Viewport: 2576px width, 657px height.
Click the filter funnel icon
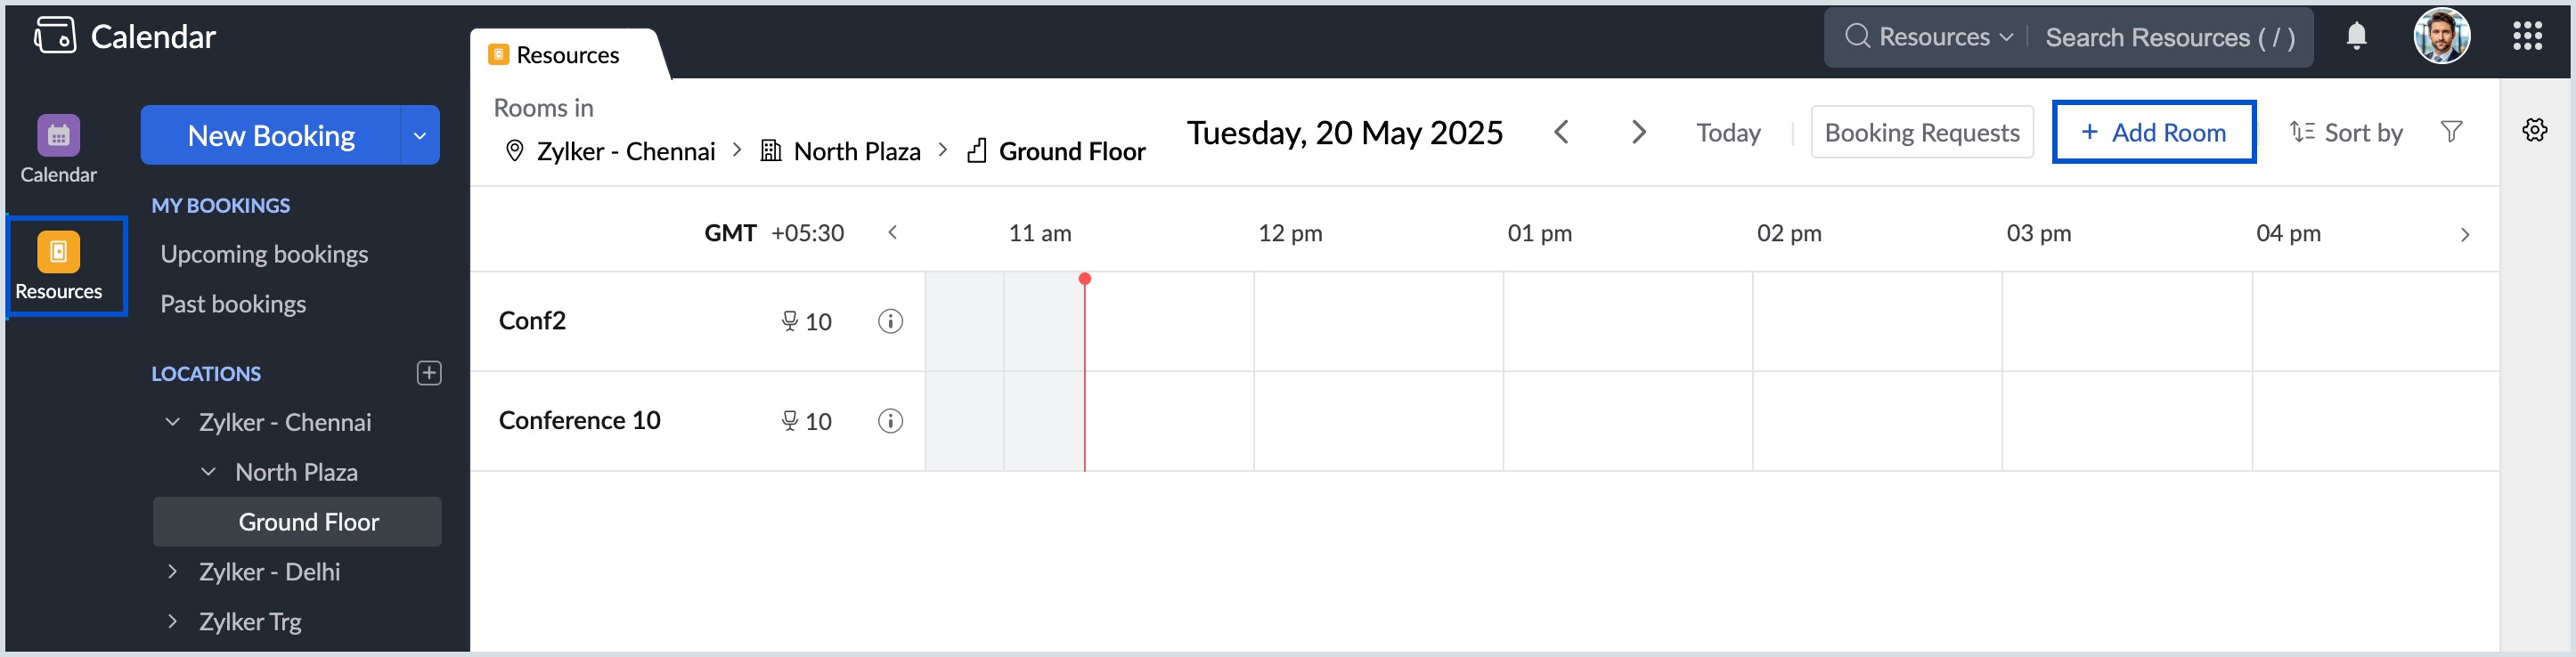pyautogui.click(x=2451, y=132)
